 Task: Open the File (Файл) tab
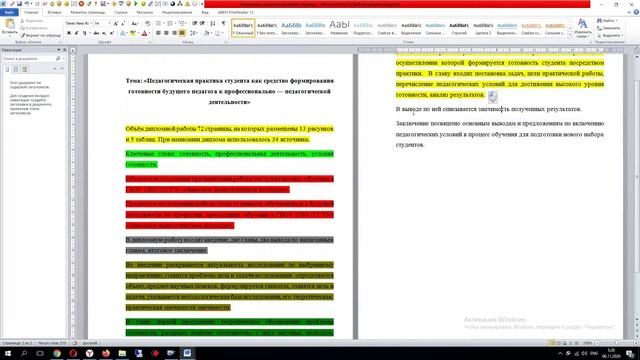(x=9, y=12)
